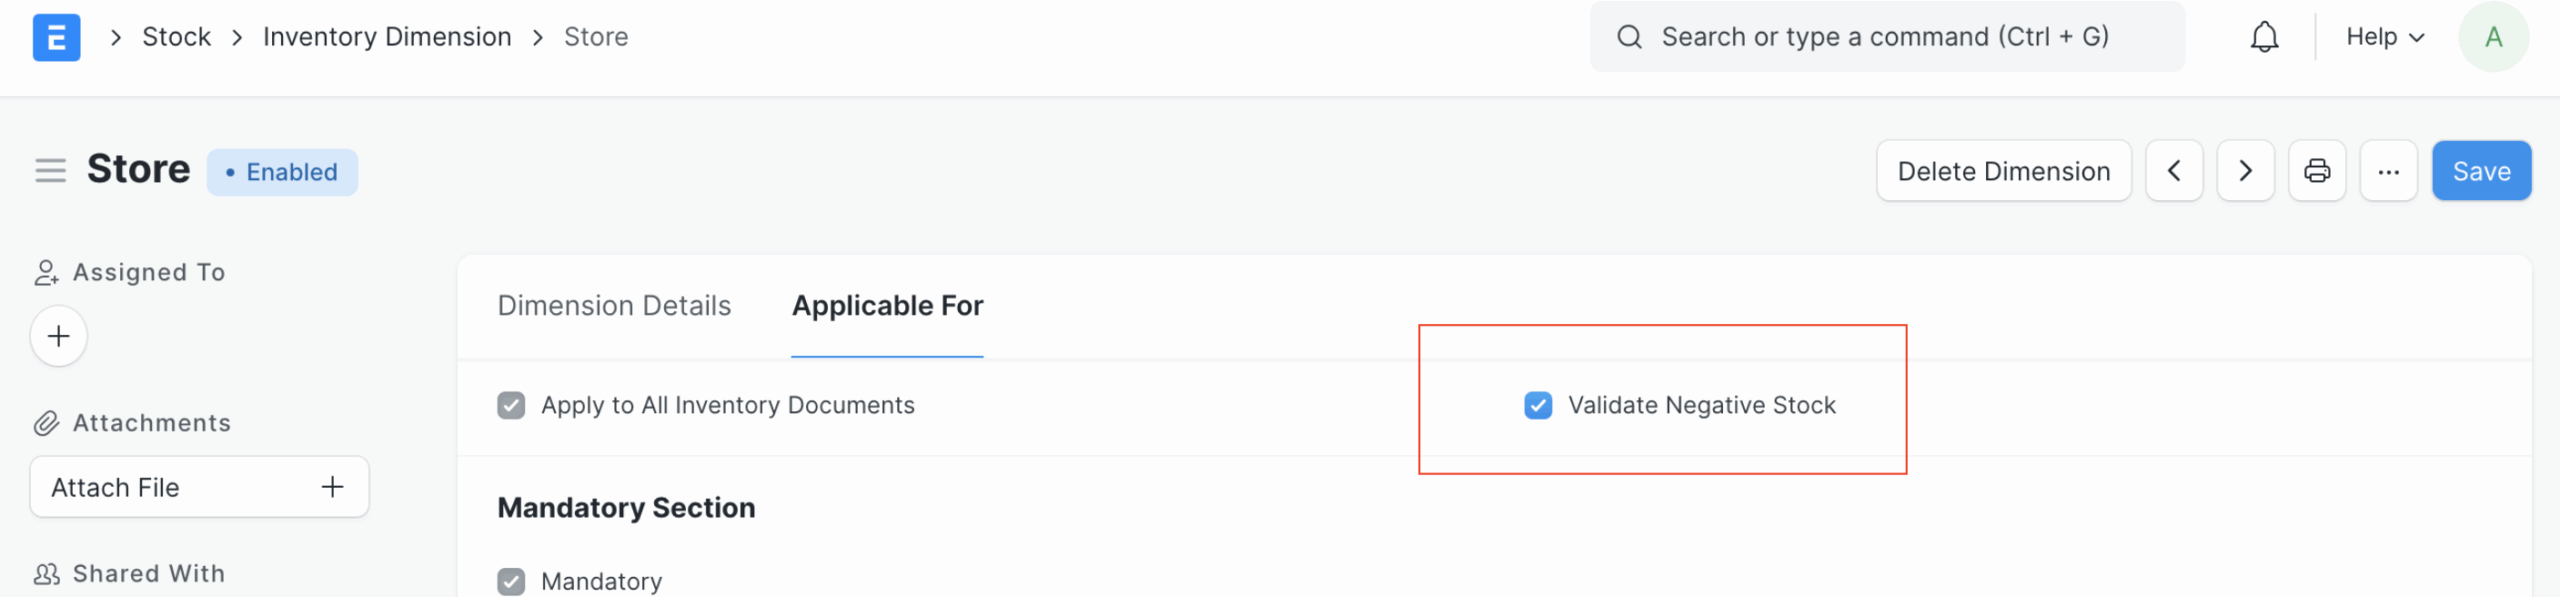2560x597 pixels.
Task: Select the Applicable For tab
Action: [x=887, y=306]
